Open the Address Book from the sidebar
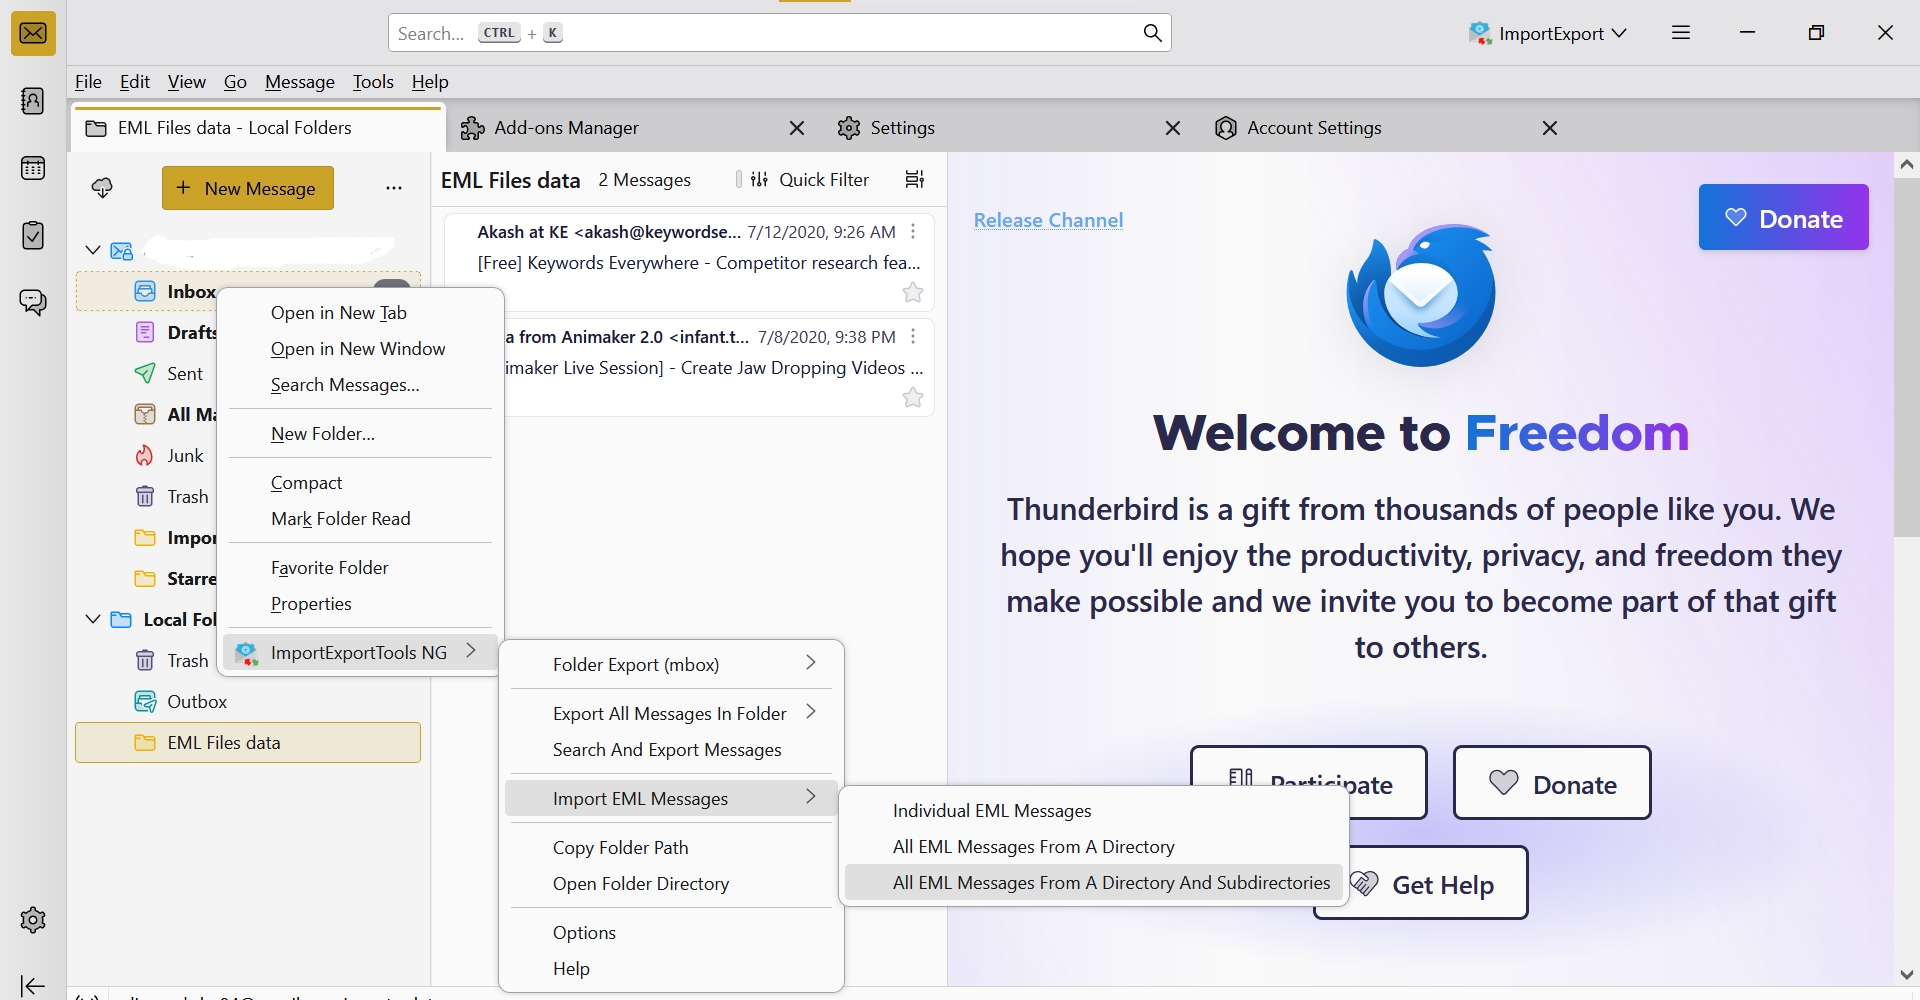Screen dimensions: 1920x1000 (33, 101)
